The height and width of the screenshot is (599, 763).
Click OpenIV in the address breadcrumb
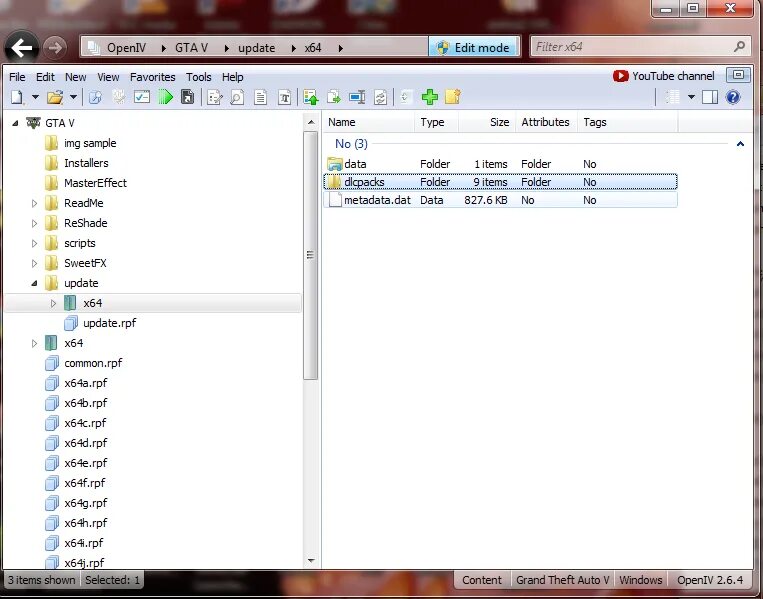coord(127,48)
